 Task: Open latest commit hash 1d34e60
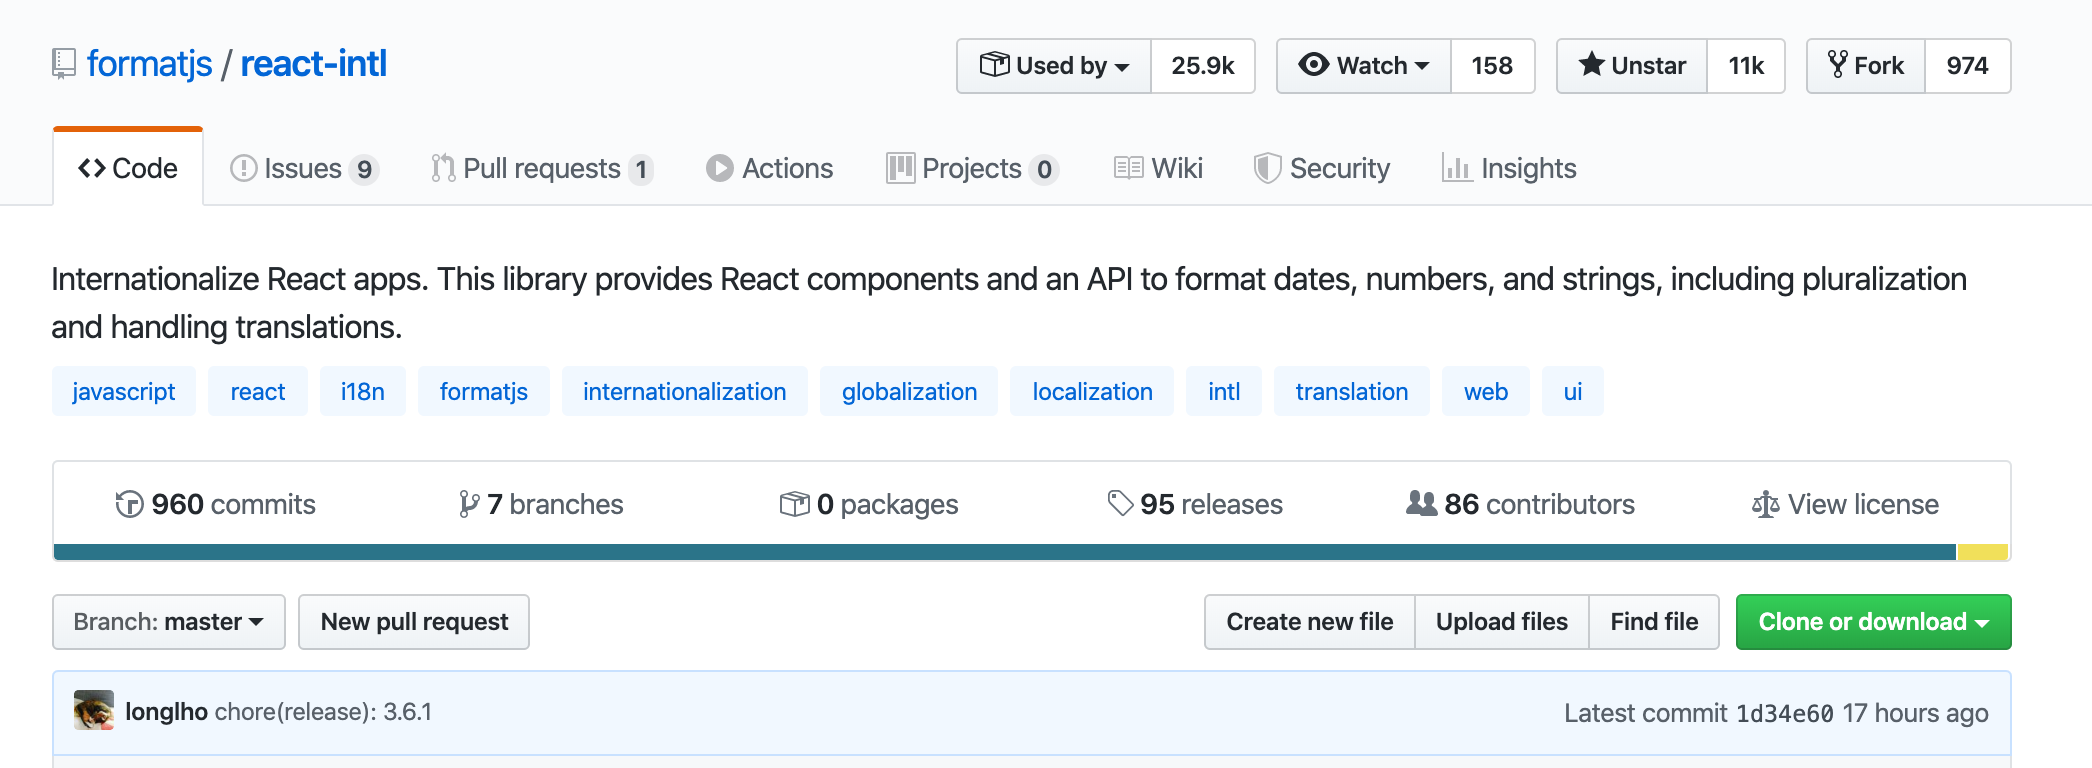[x=1785, y=713]
